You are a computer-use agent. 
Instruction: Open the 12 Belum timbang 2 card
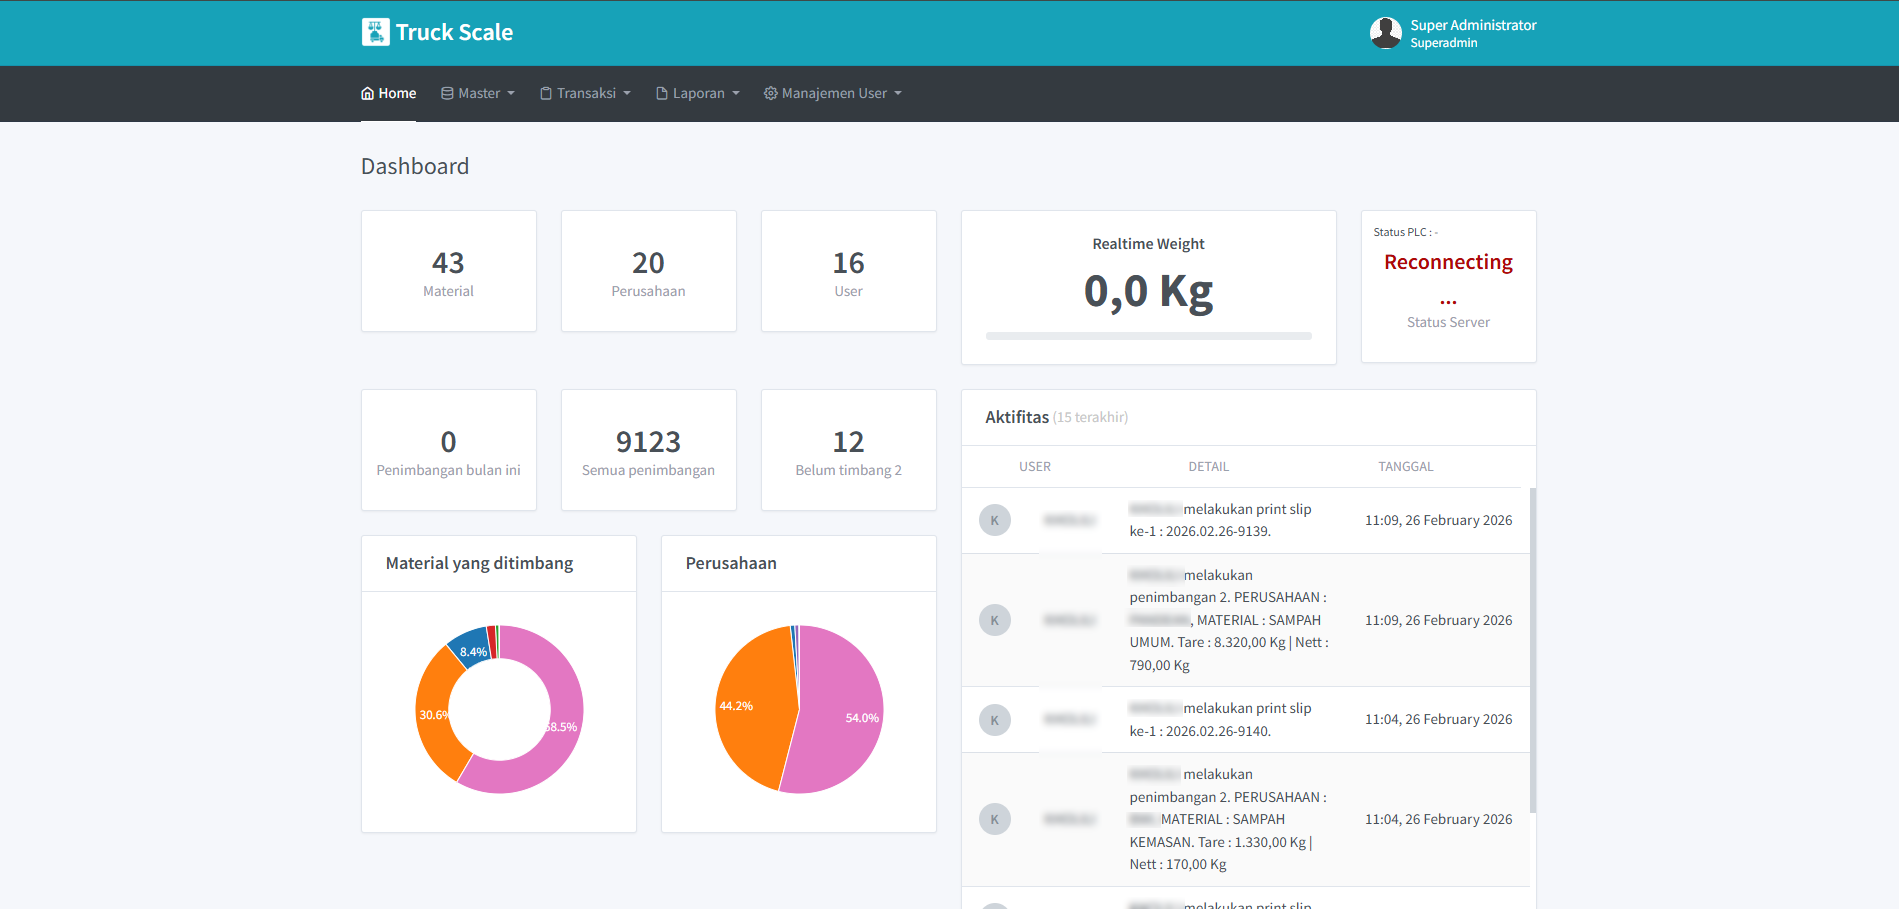pos(849,450)
